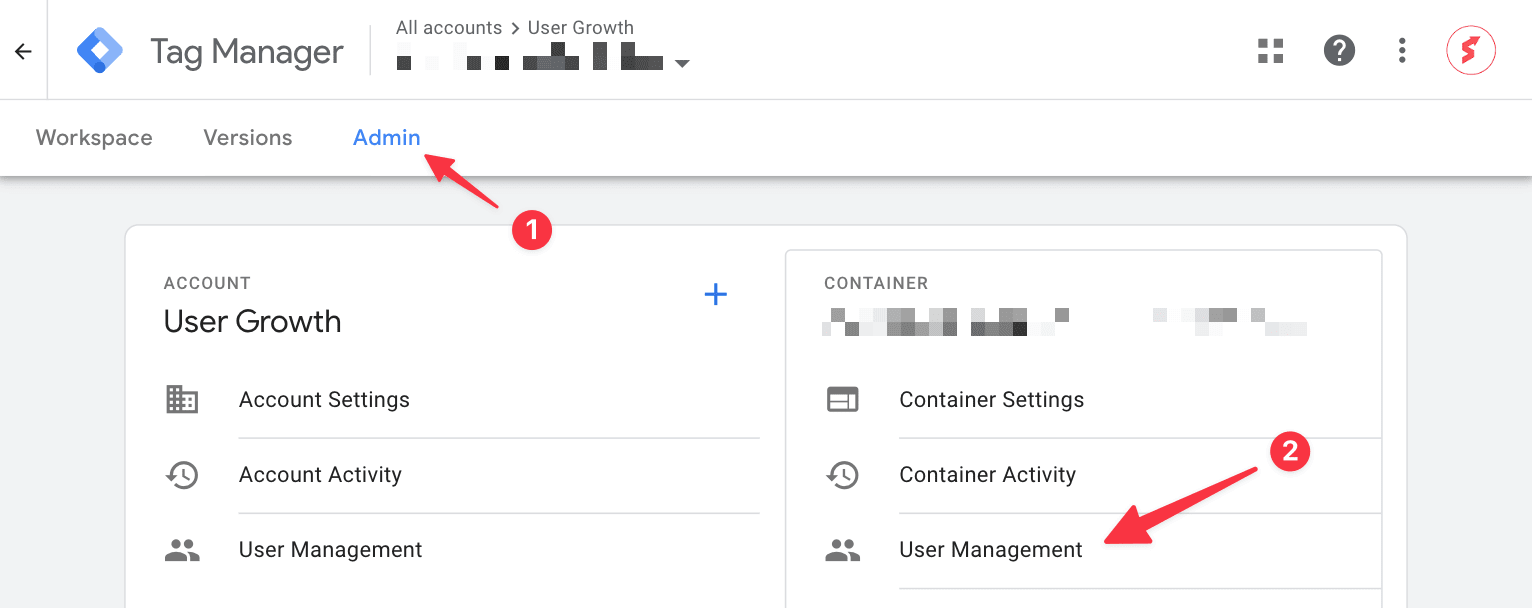The image size is (1532, 608).
Task: Open the Admin tab
Action: pyautogui.click(x=386, y=138)
